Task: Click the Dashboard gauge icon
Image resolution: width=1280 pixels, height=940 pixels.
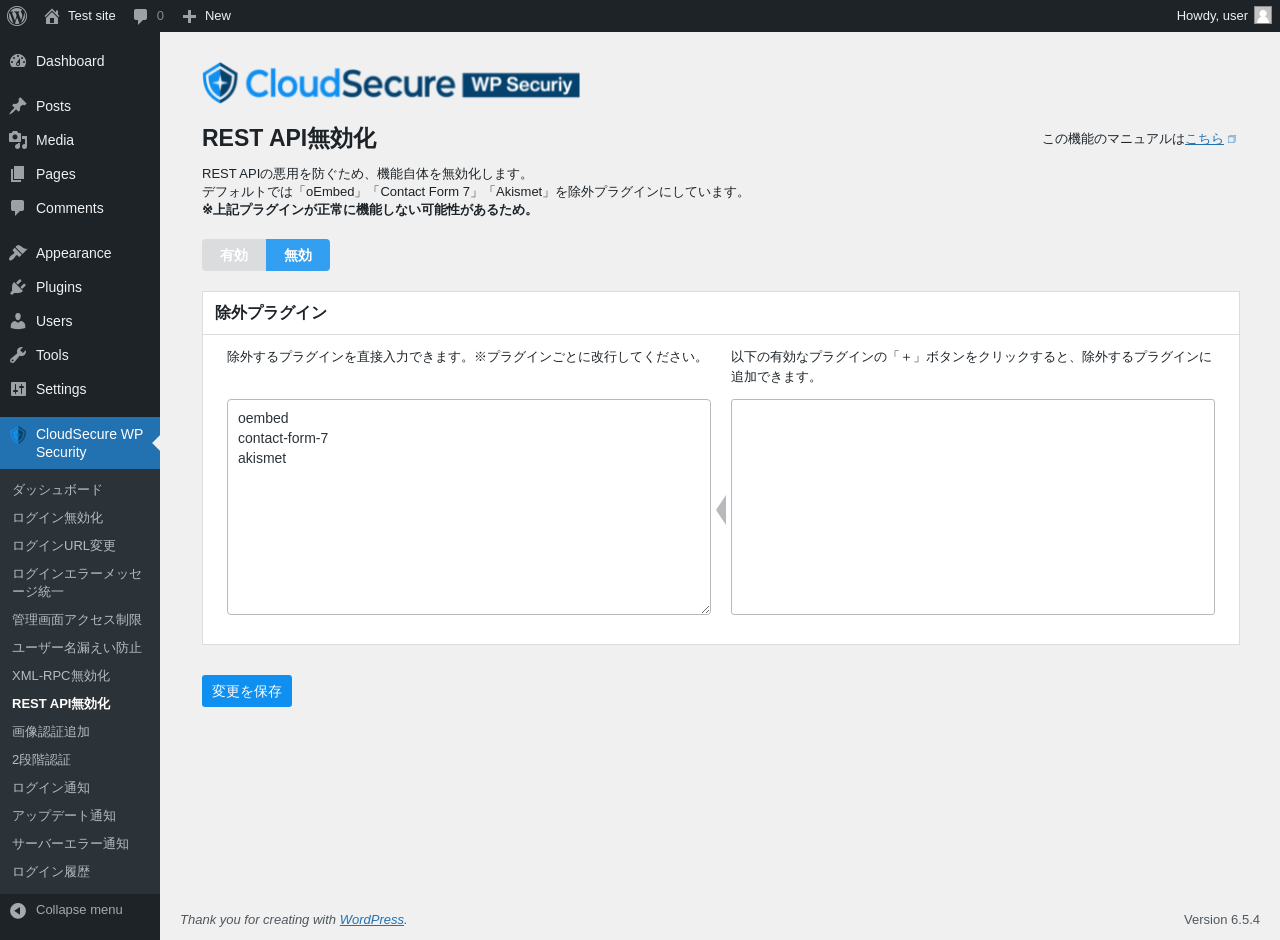Action: click(x=18, y=61)
